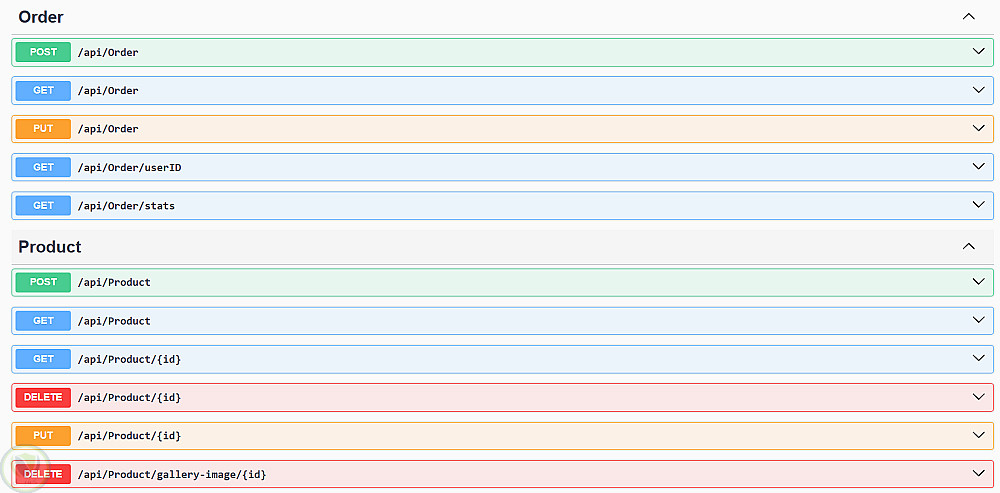The width and height of the screenshot is (1000, 493).
Task: Open the GET /api/Product/{id} path
Action: tap(129, 359)
